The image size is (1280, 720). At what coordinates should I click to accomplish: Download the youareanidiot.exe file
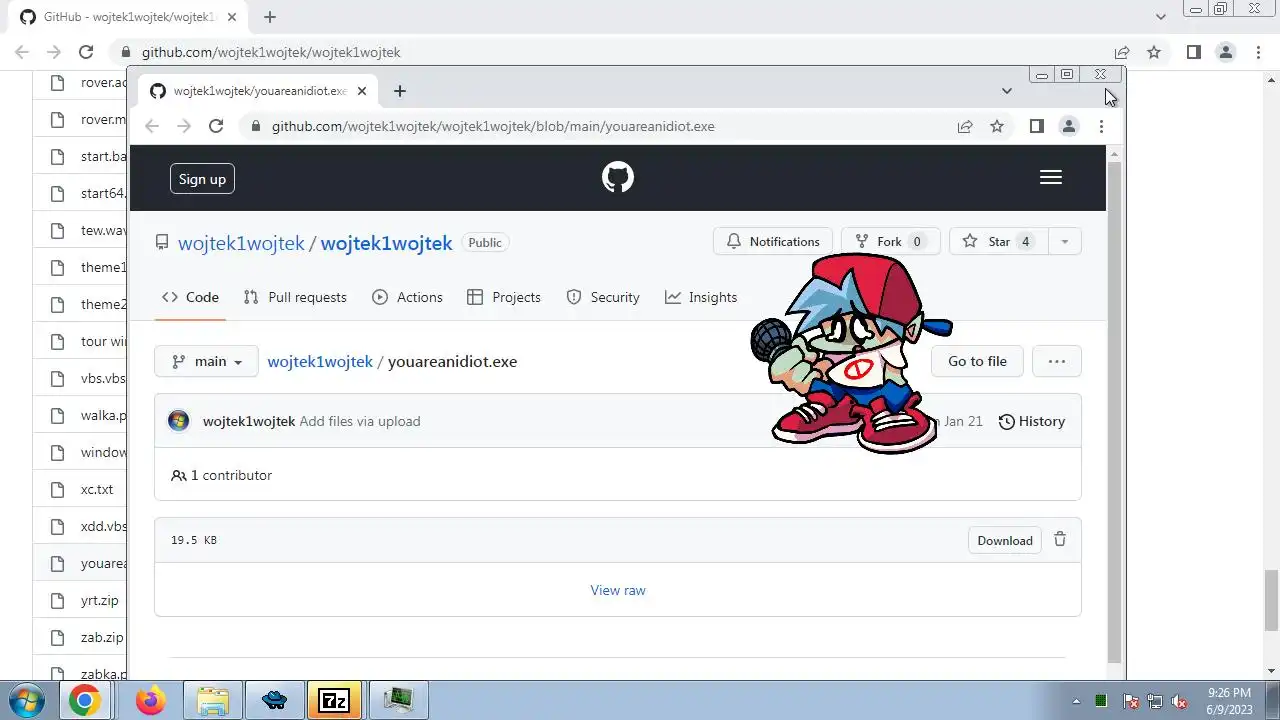[1005, 540]
